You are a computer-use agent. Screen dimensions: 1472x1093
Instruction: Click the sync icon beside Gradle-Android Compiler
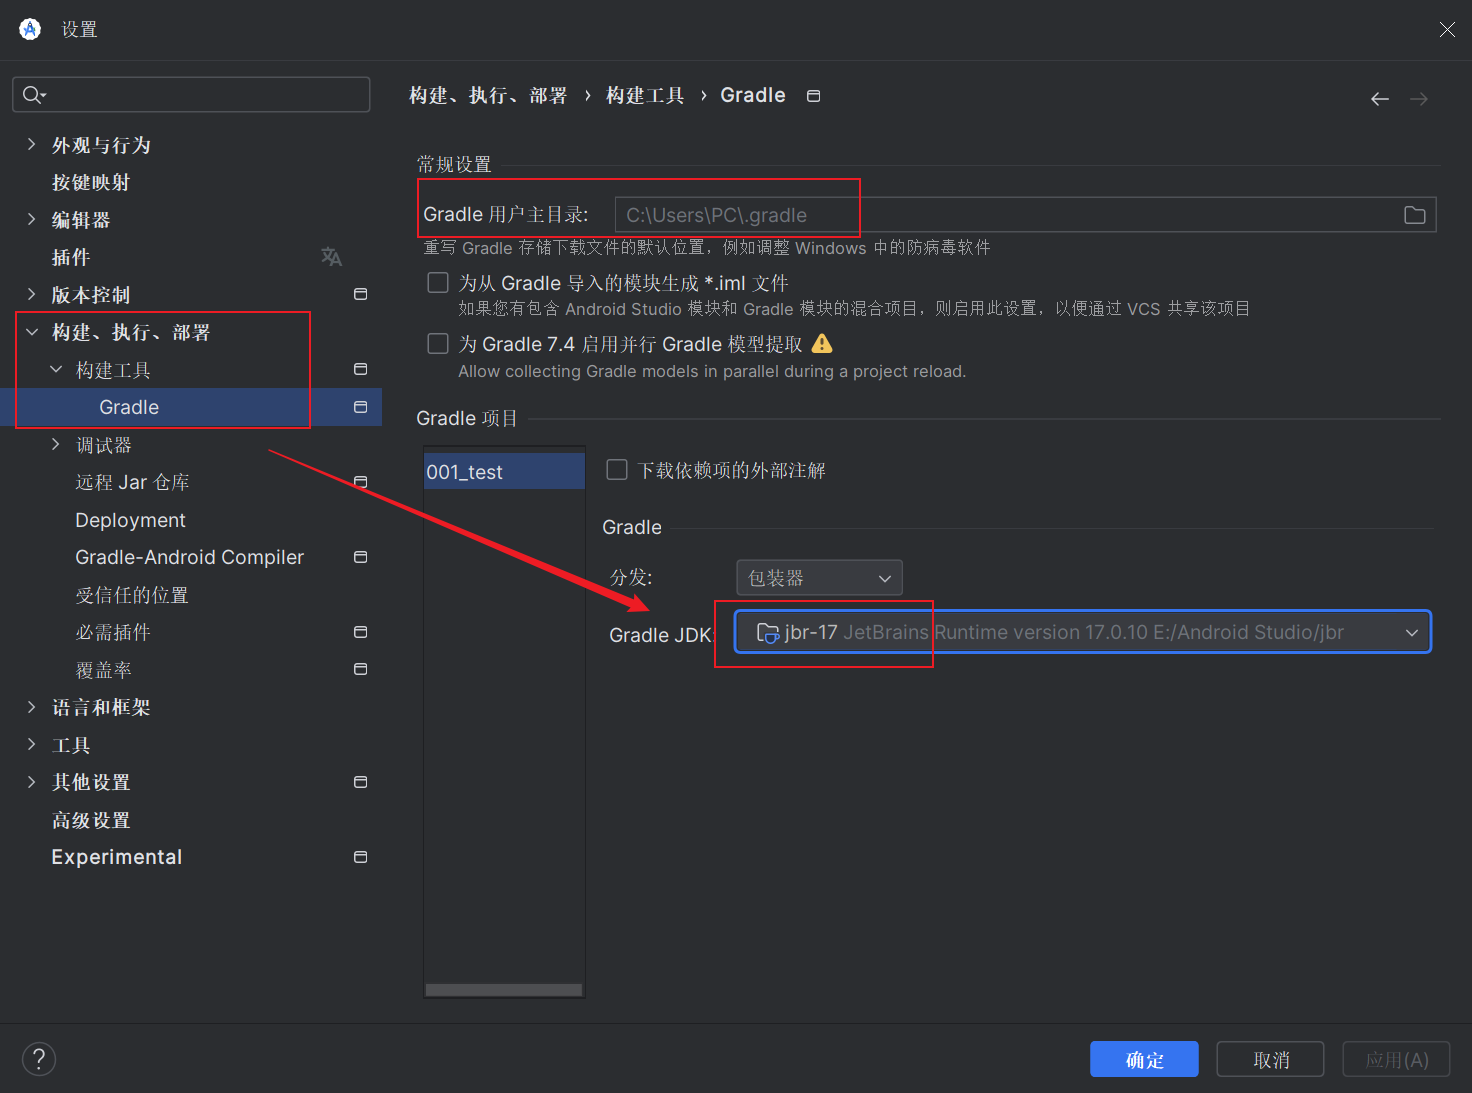pyautogui.click(x=360, y=557)
